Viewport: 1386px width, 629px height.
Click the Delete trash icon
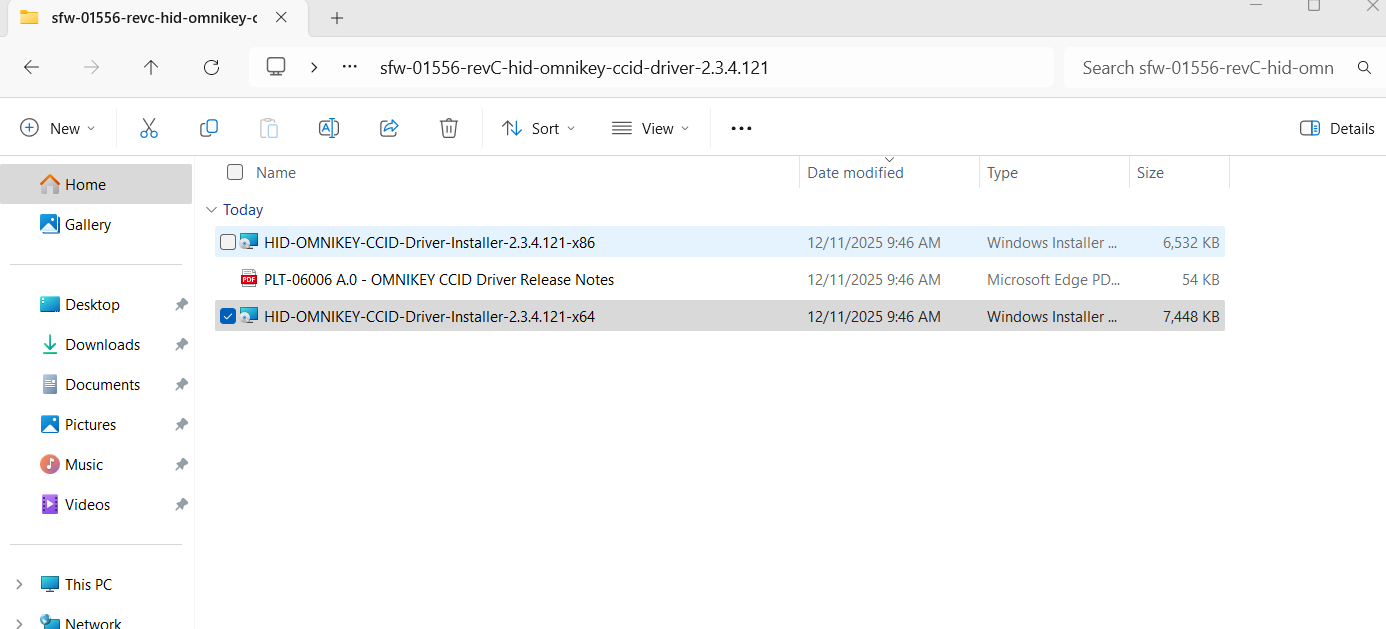tap(449, 128)
